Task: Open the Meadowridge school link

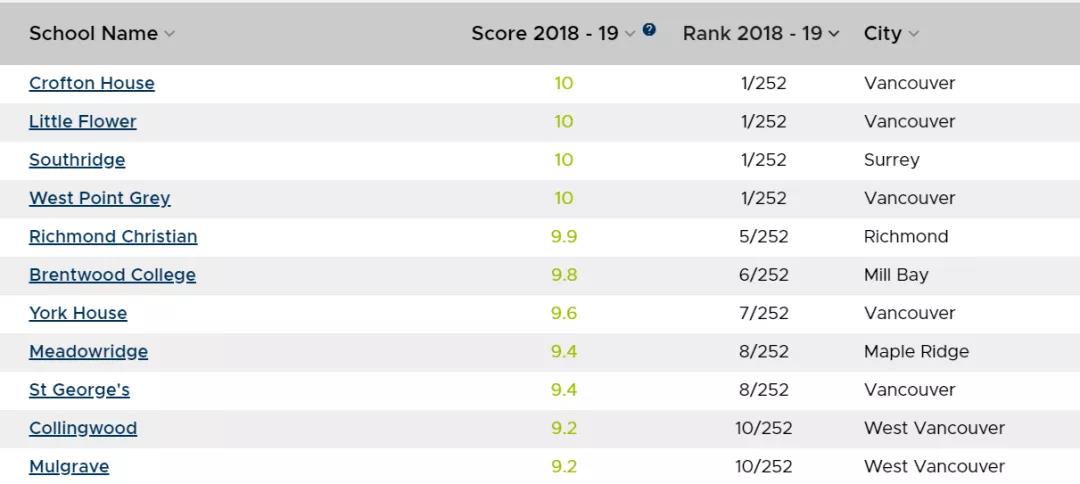Action: pos(88,352)
